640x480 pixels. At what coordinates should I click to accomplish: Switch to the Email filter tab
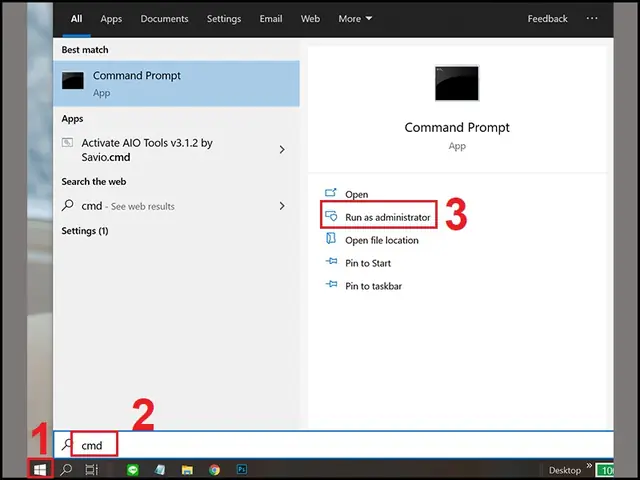271,19
